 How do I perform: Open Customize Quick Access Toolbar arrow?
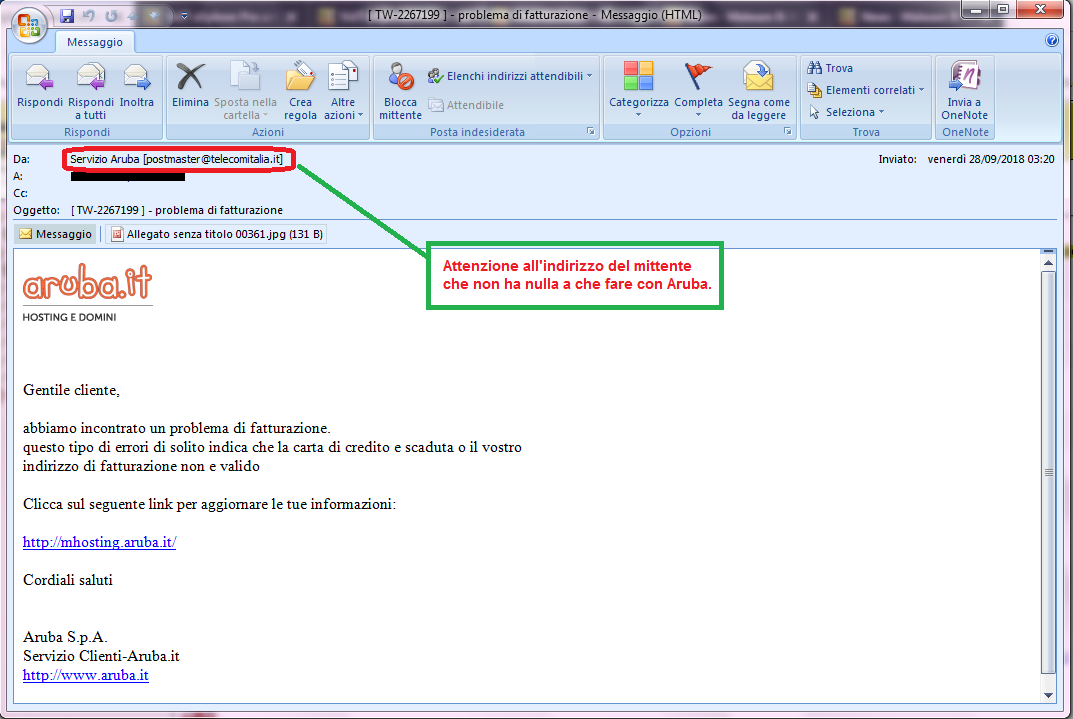(x=184, y=16)
